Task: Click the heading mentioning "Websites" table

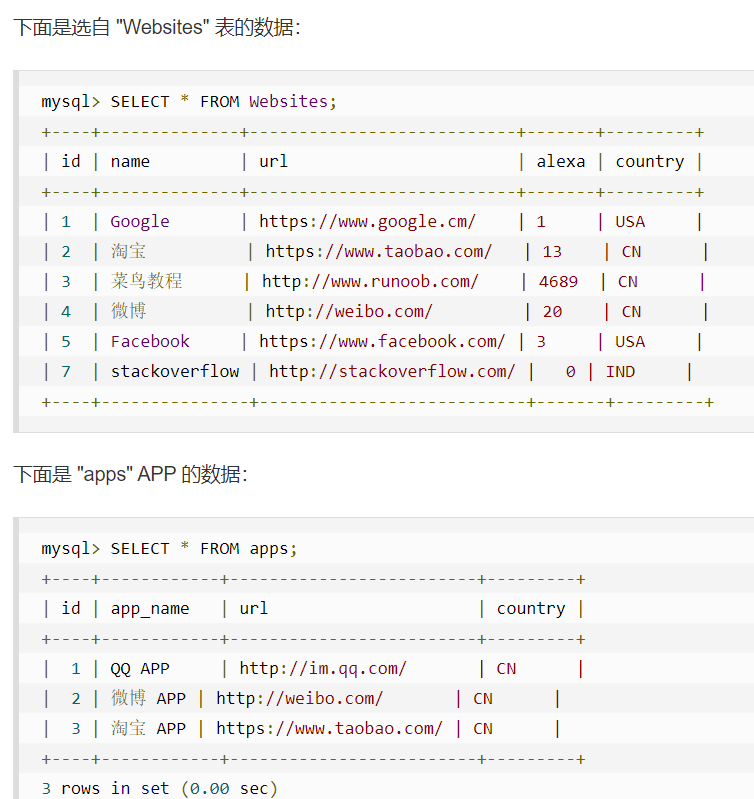Action: point(157,28)
